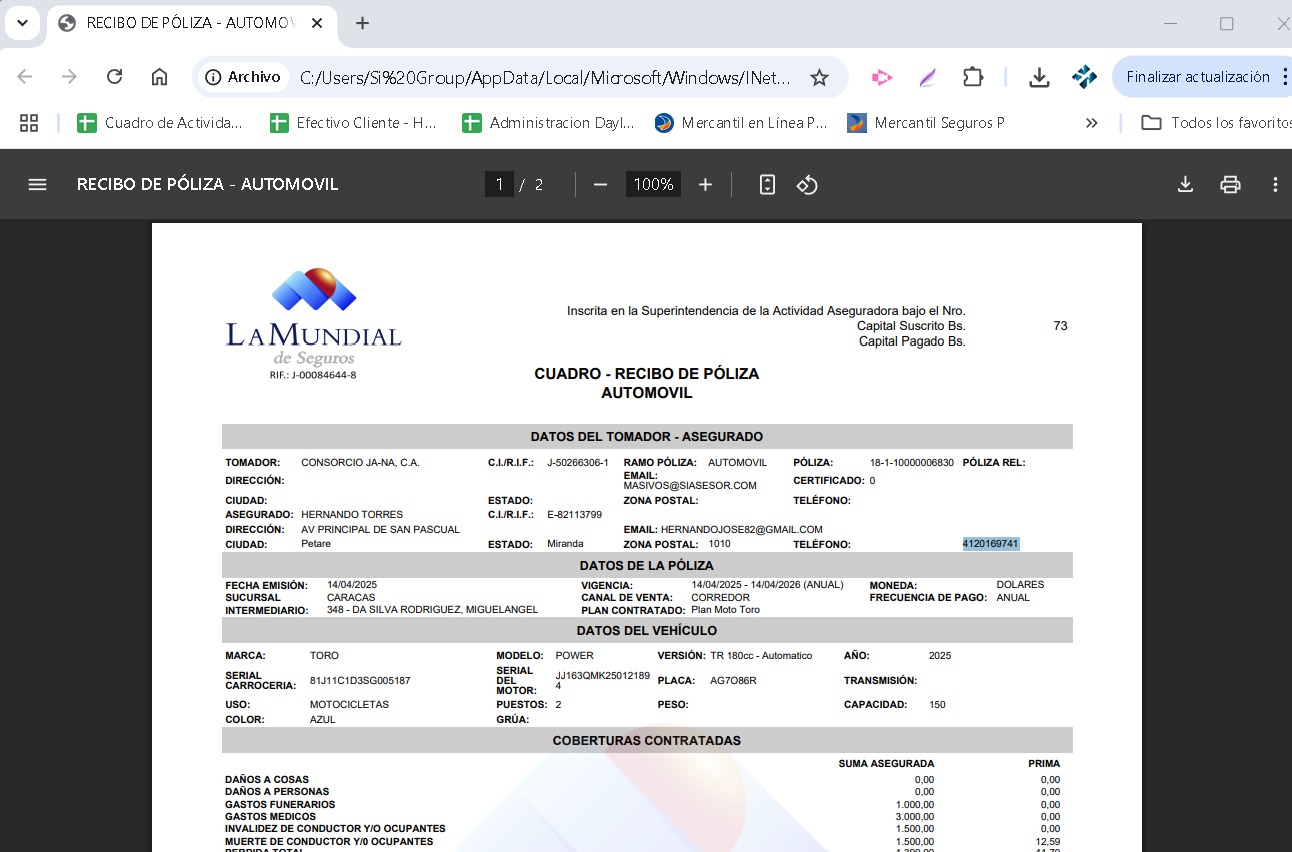This screenshot has width=1292, height=852.
Task: Click RIF value J-50266306-1
Action: pyautogui.click(x=578, y=463)
